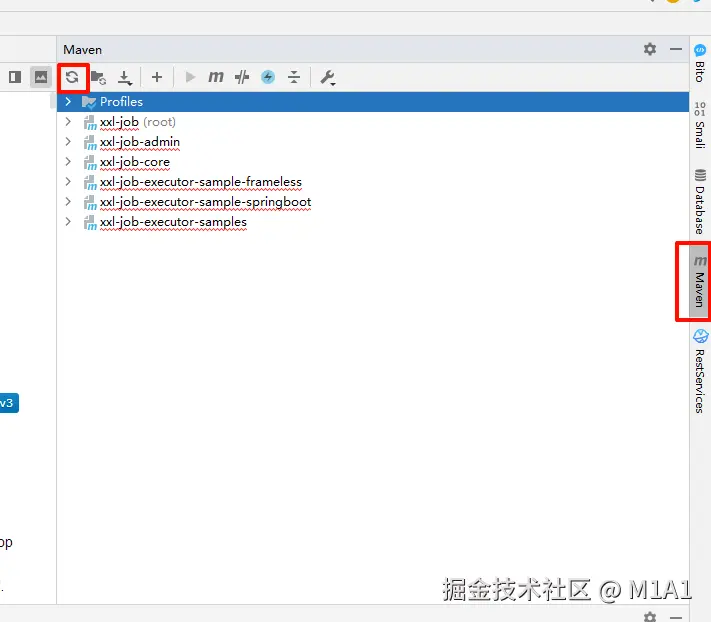This screenshot has height=622, width=711.
Task: Open the Smali side tab
Action: tap(700, 125)
